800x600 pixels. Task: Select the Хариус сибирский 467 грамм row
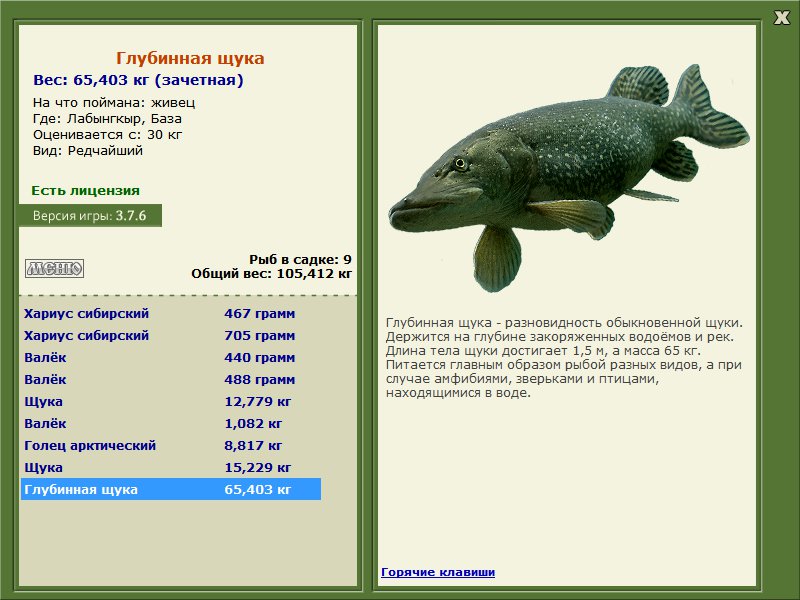[171, 313]
